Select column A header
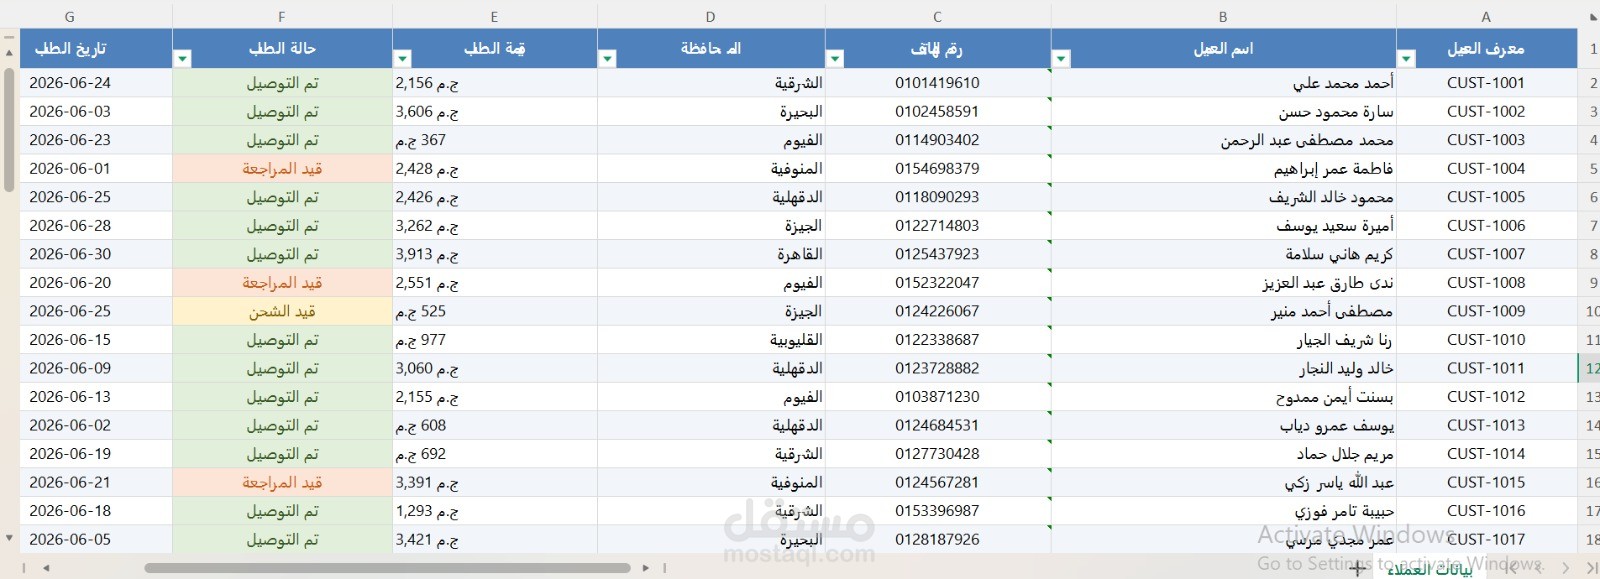The image size is (1600, 579). point(1486,17)
